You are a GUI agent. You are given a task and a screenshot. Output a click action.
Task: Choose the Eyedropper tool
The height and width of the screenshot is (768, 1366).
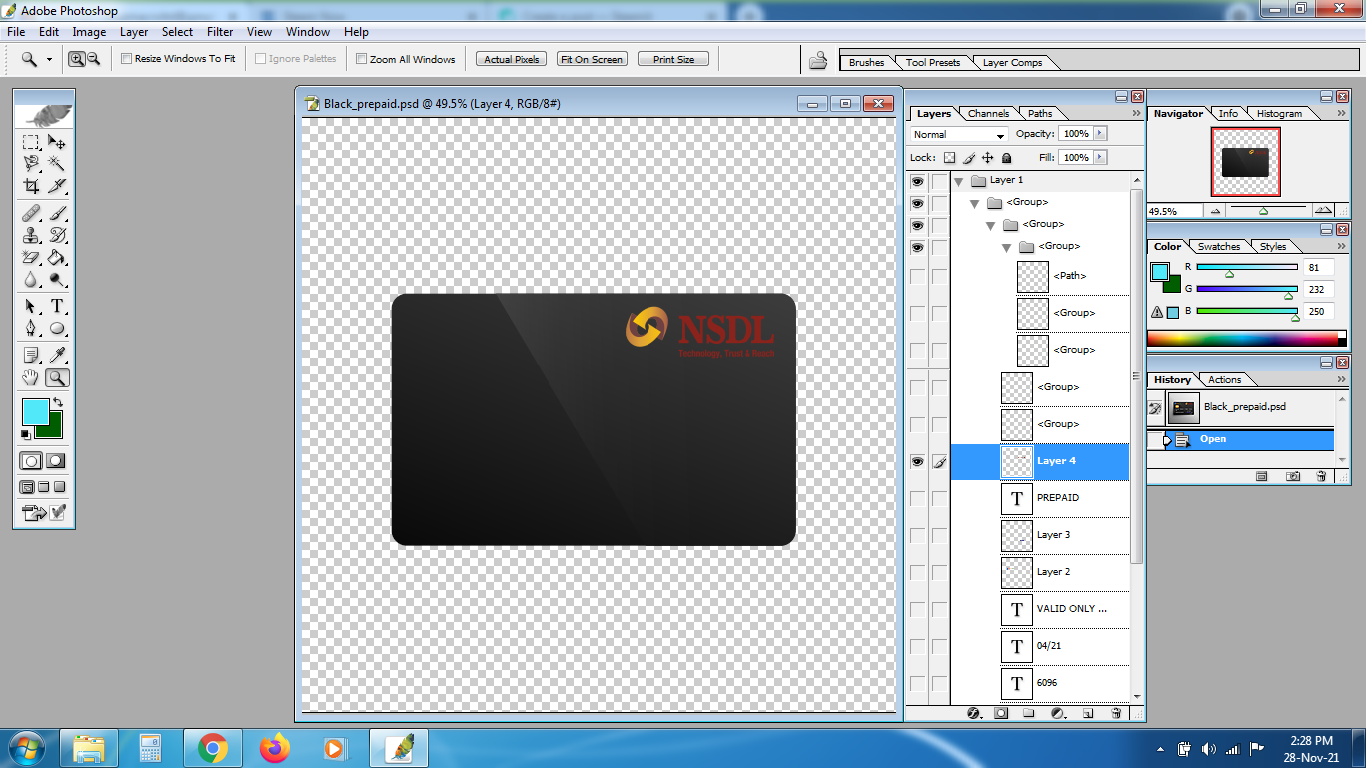point(57,355)
